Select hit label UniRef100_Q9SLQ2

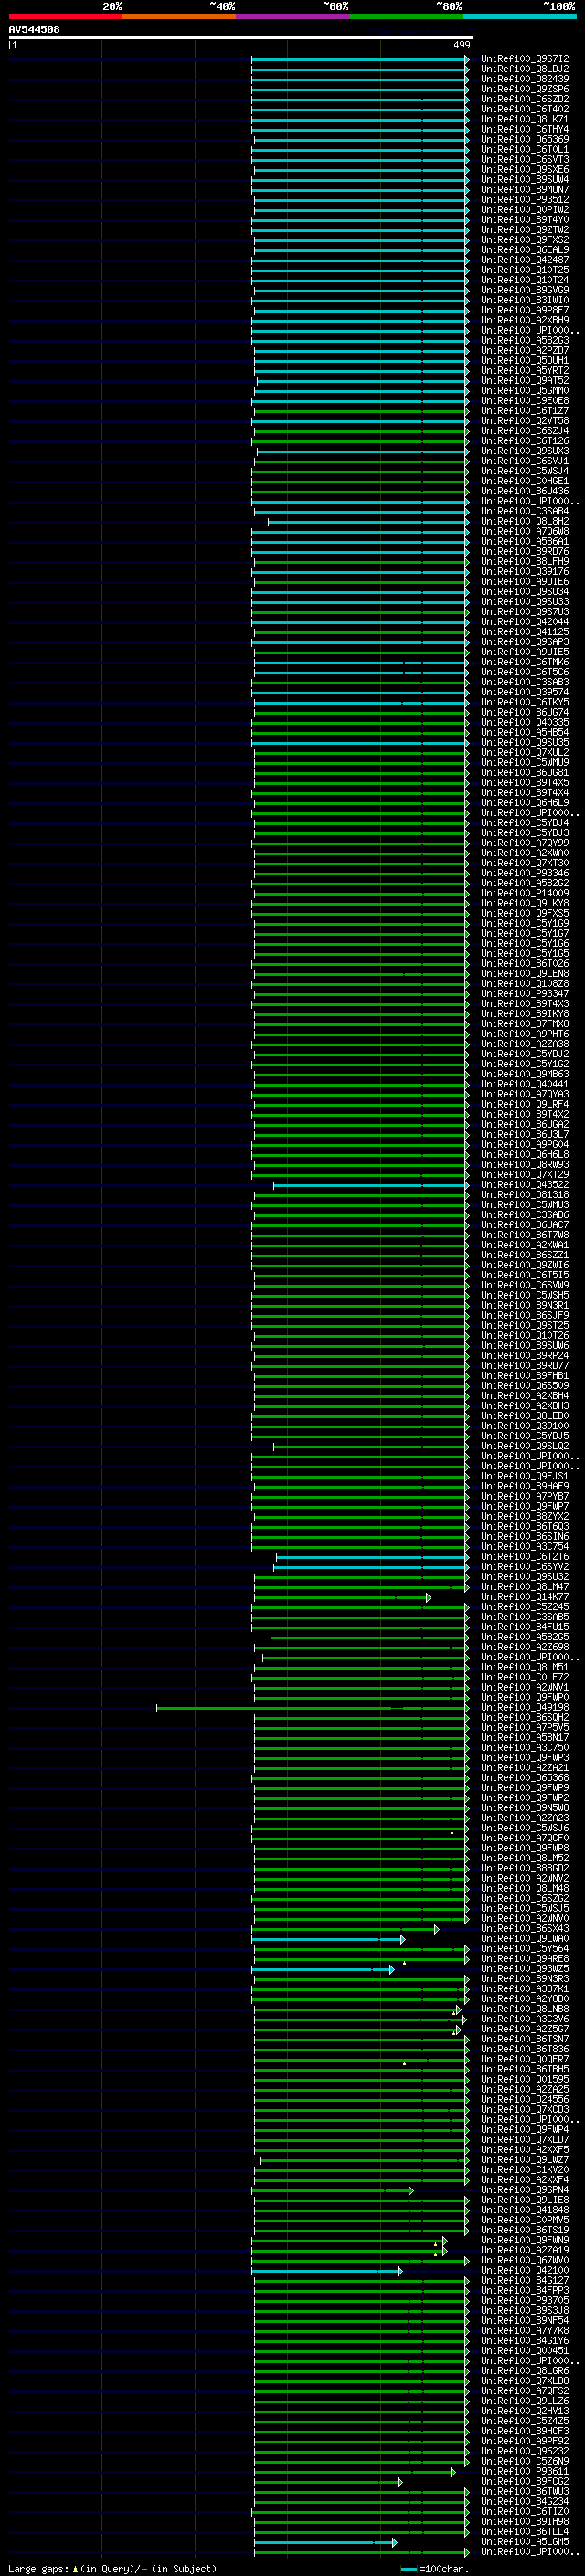pos(525,1446)
